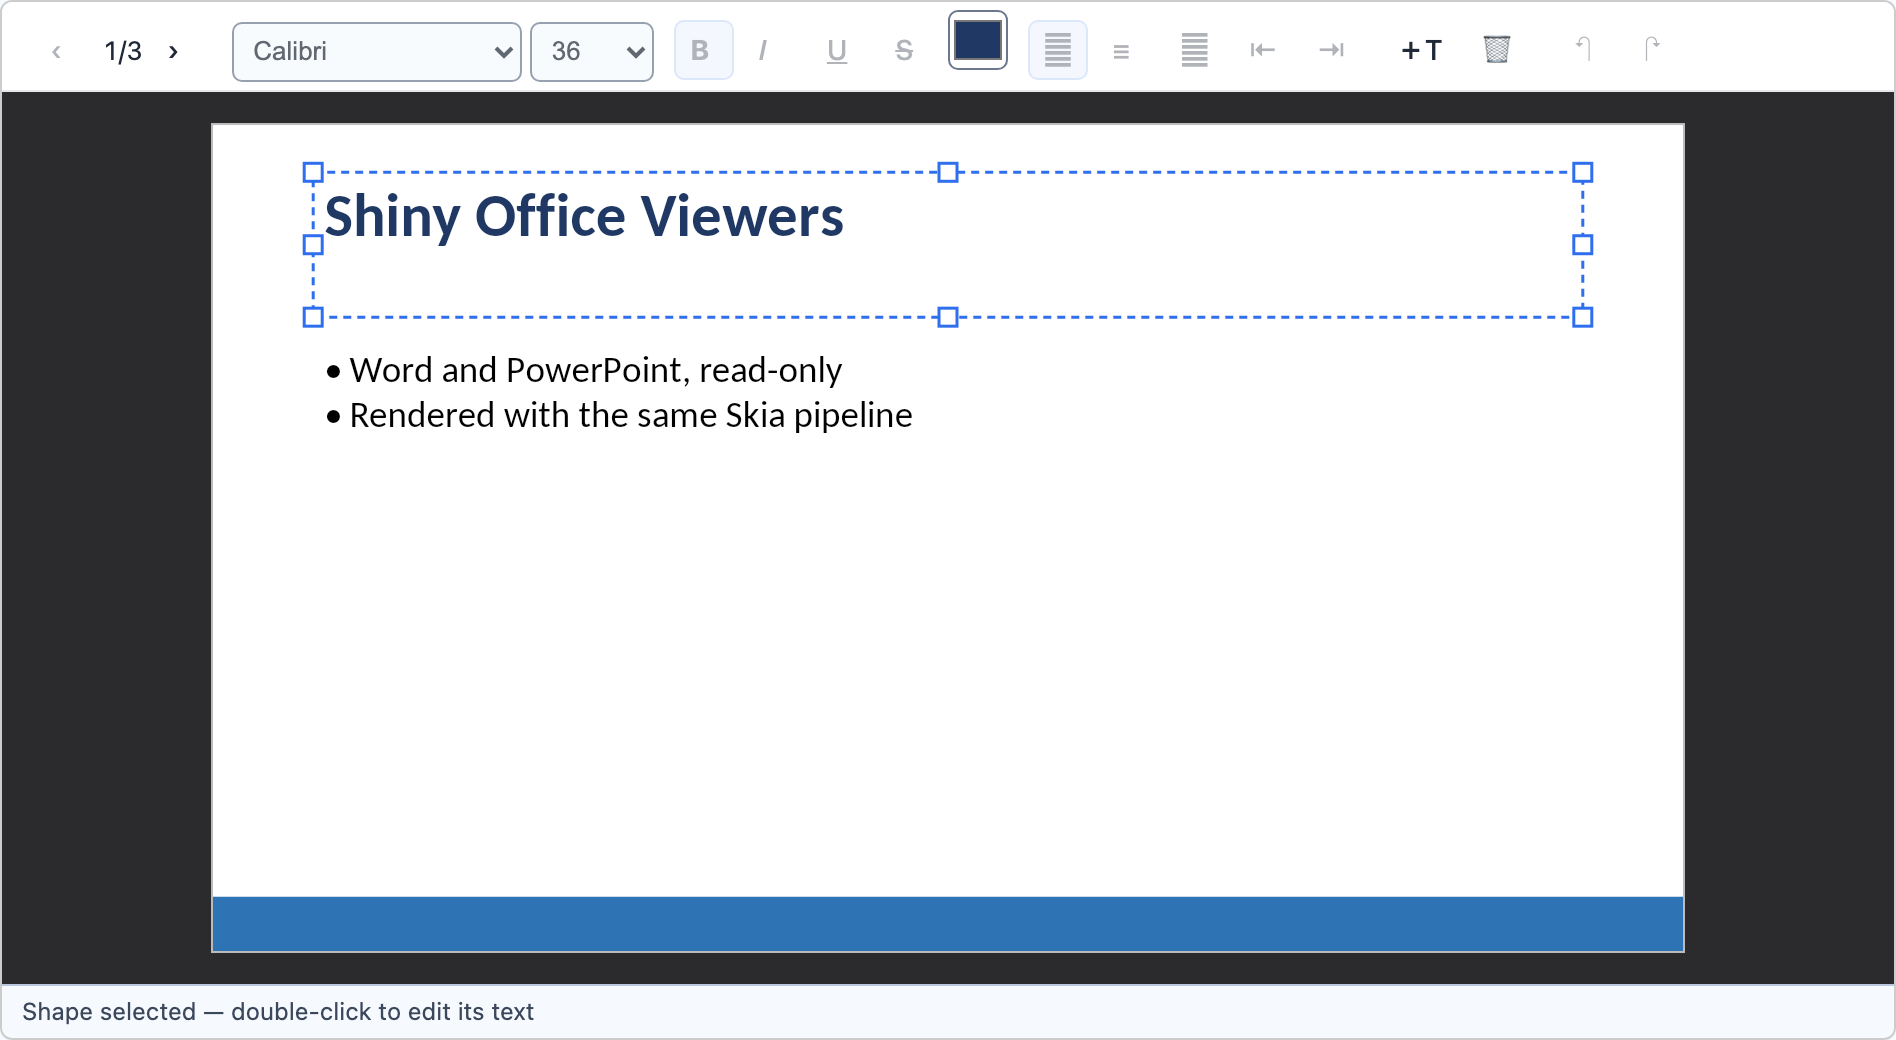
Task: Delete the selected shape via trash icon
Action: point(1497,50)
